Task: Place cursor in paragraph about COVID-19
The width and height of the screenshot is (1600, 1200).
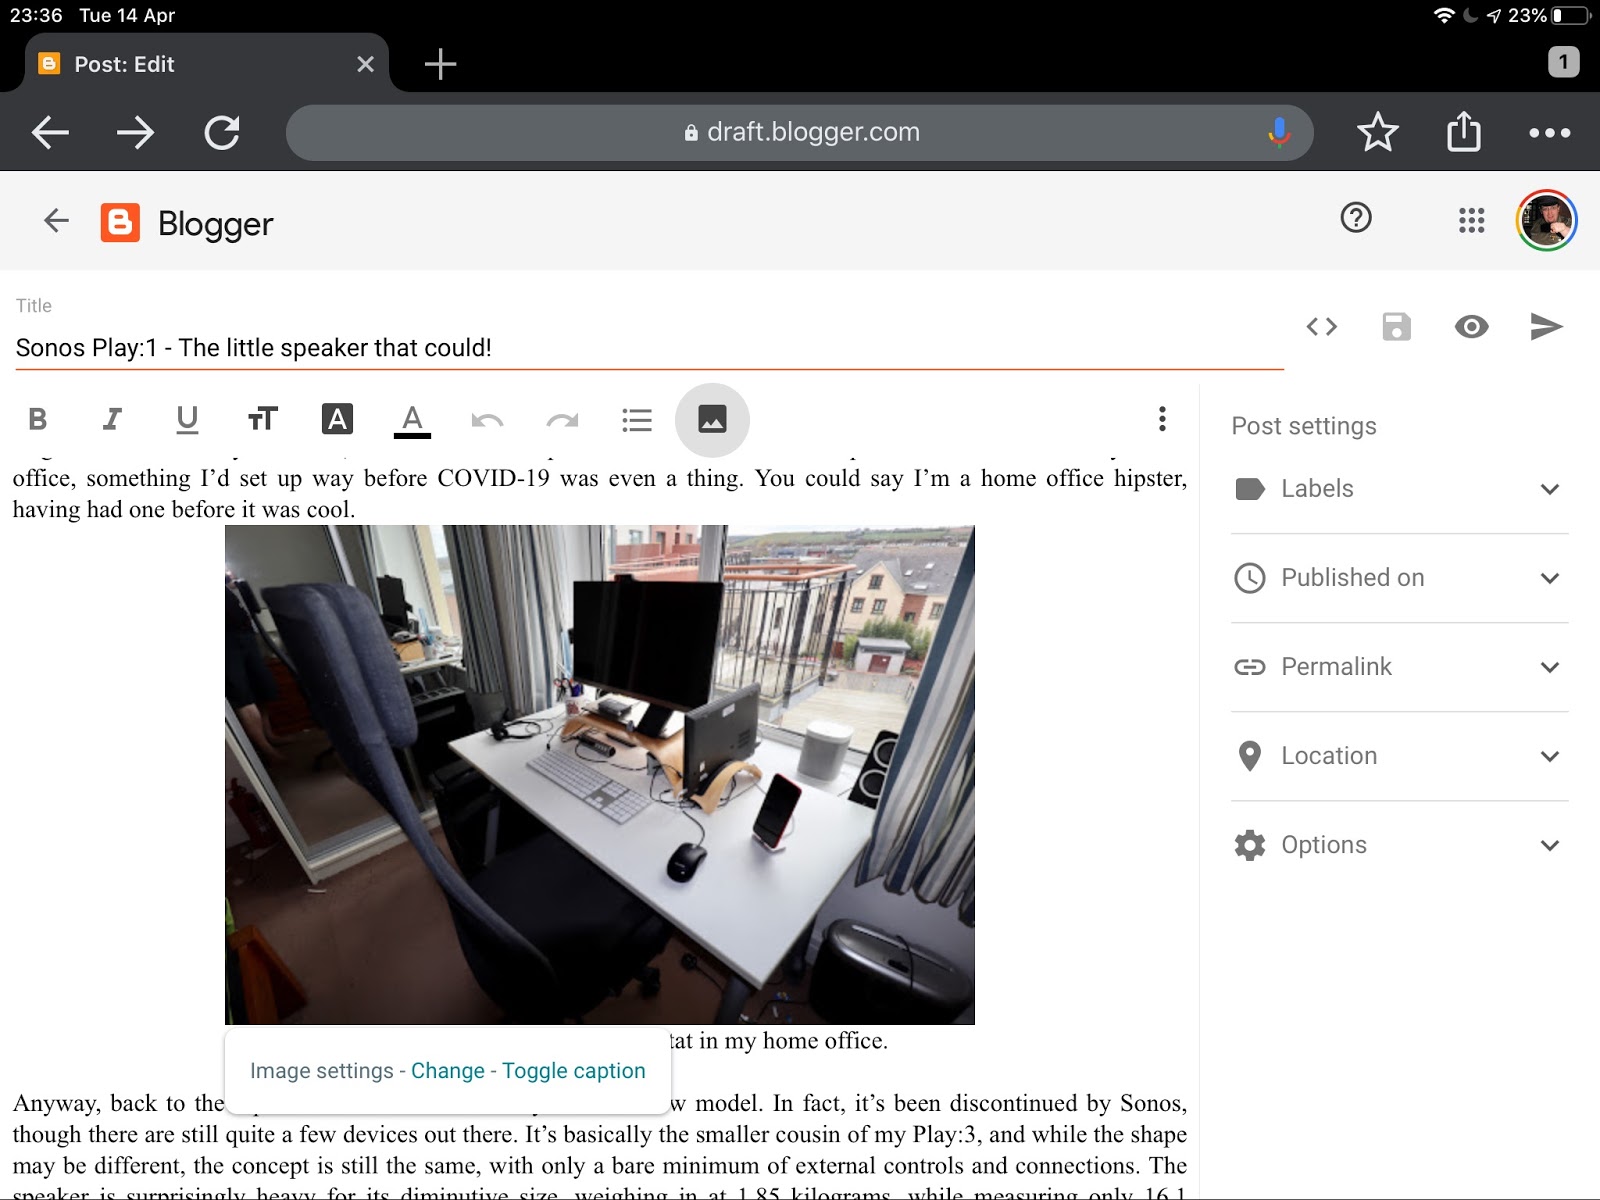Action: coord(600,493)
